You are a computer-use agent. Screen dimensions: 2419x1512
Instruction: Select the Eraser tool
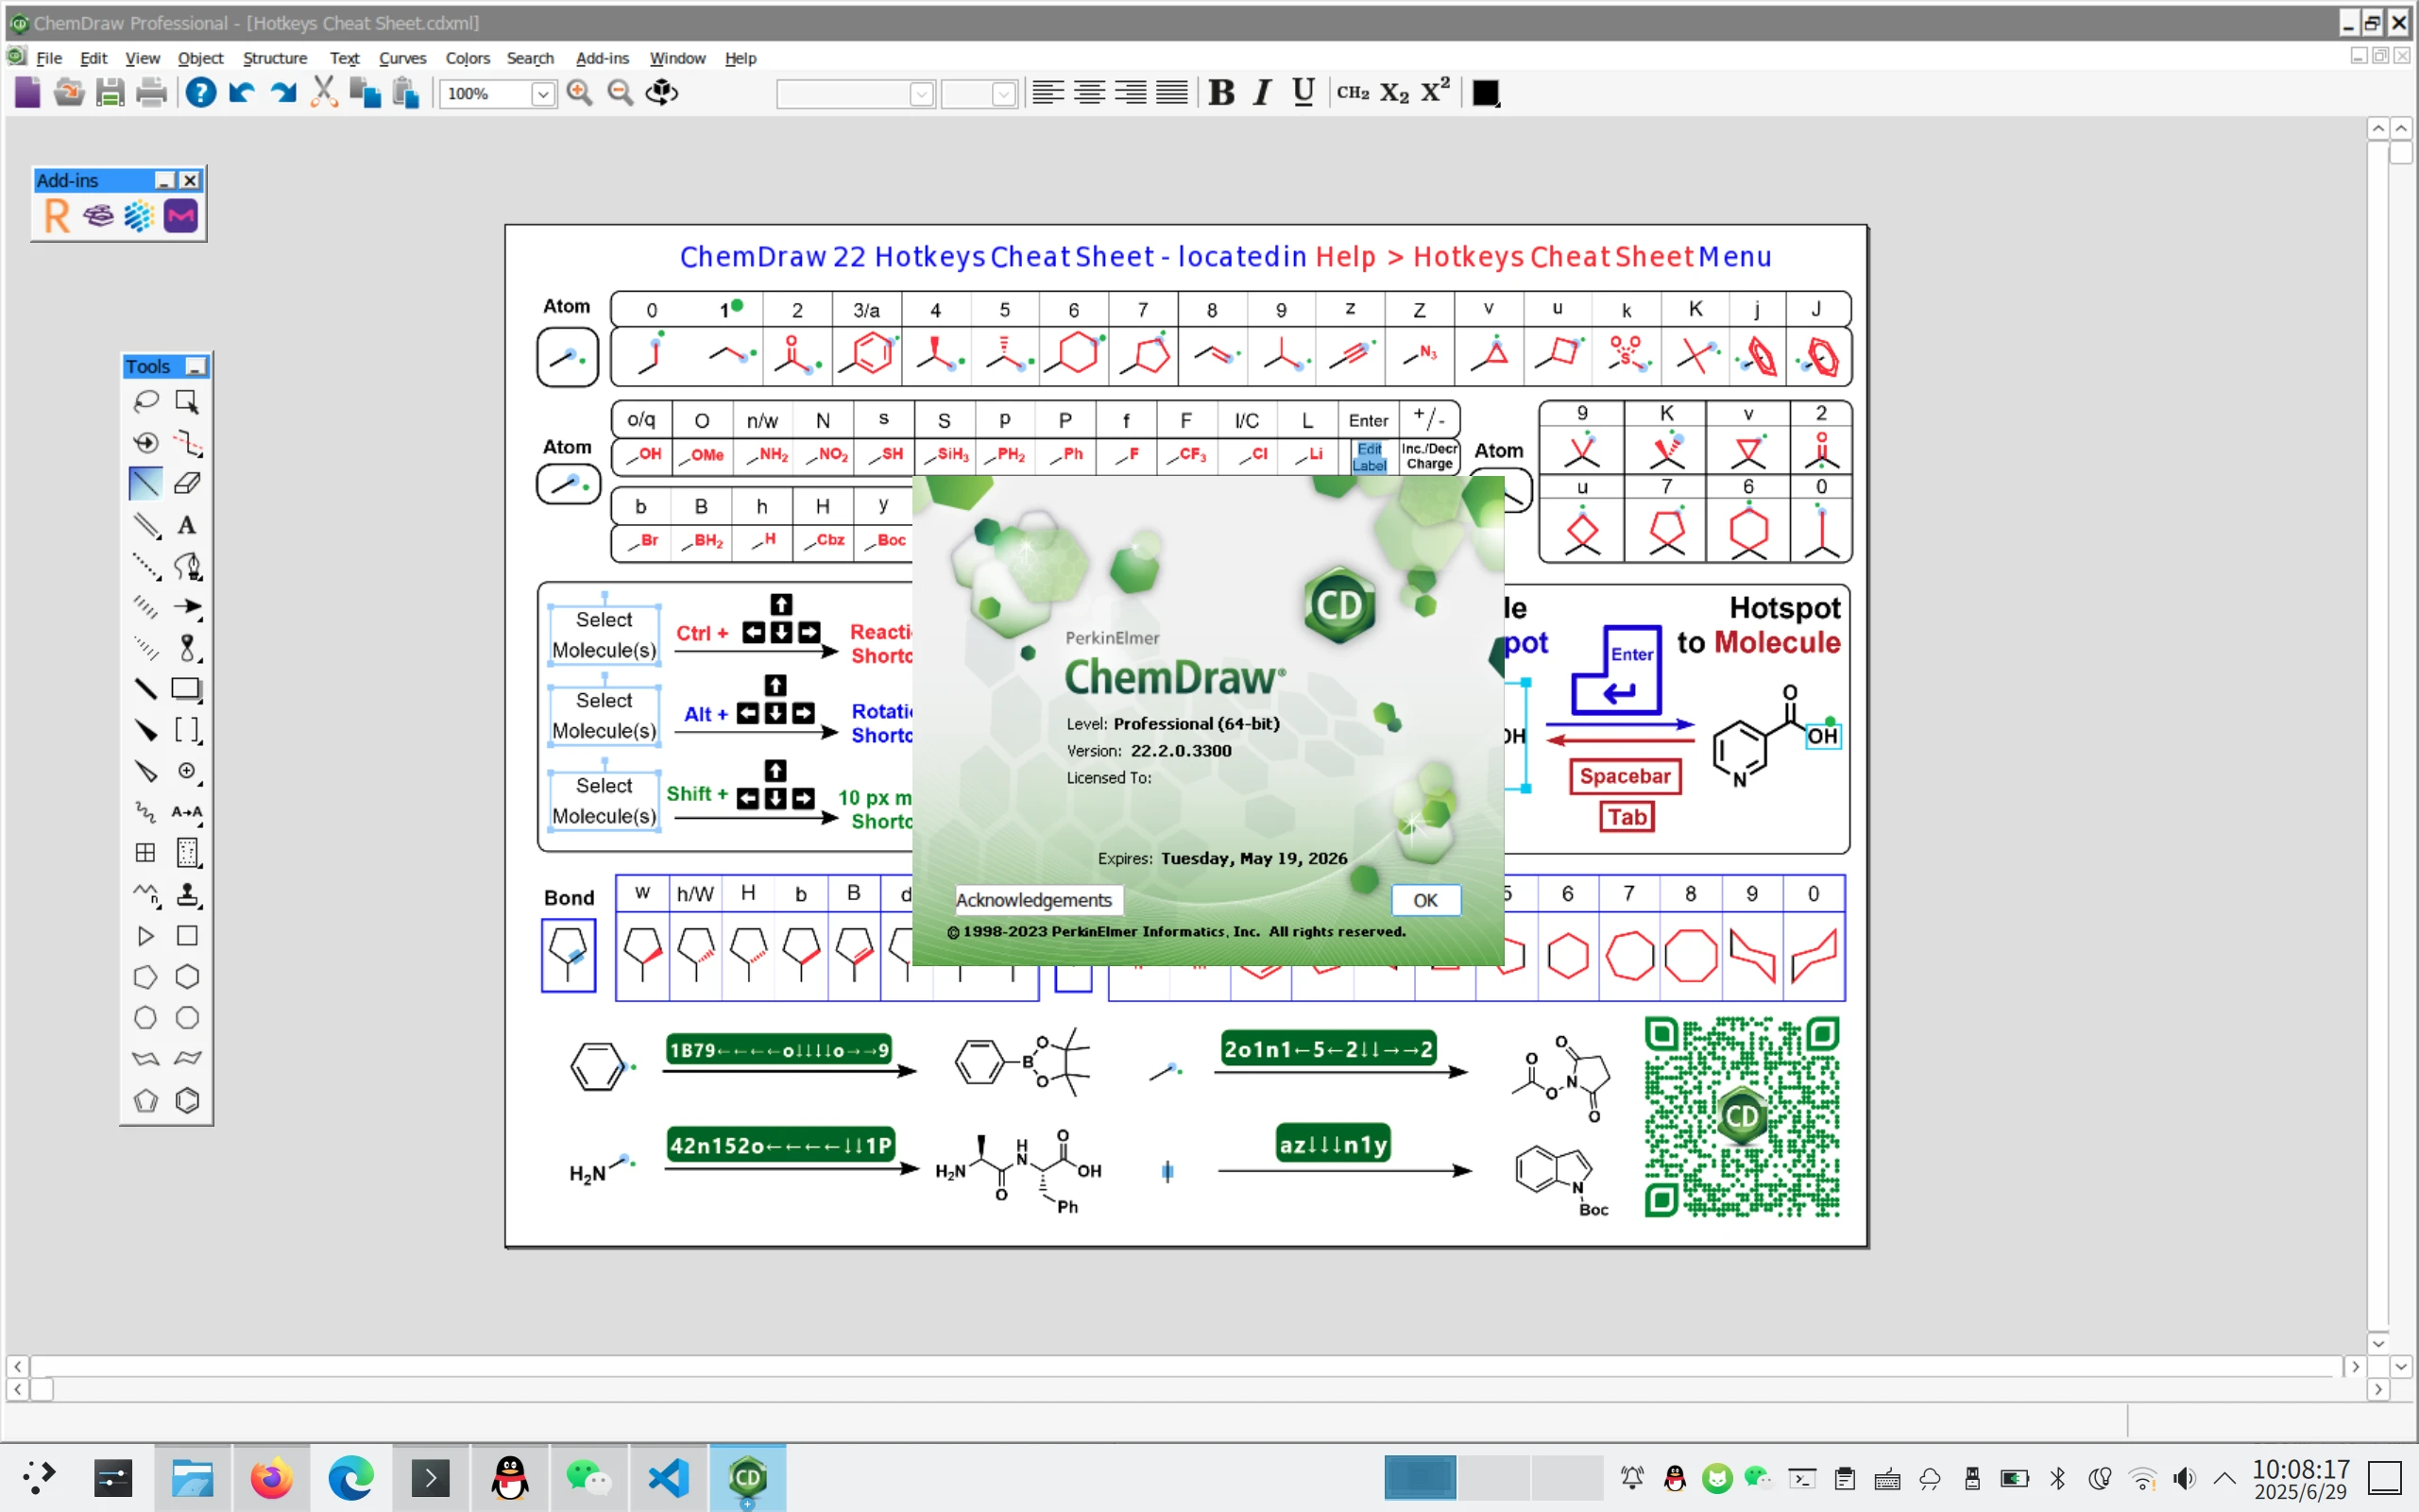tap(187, 483)
